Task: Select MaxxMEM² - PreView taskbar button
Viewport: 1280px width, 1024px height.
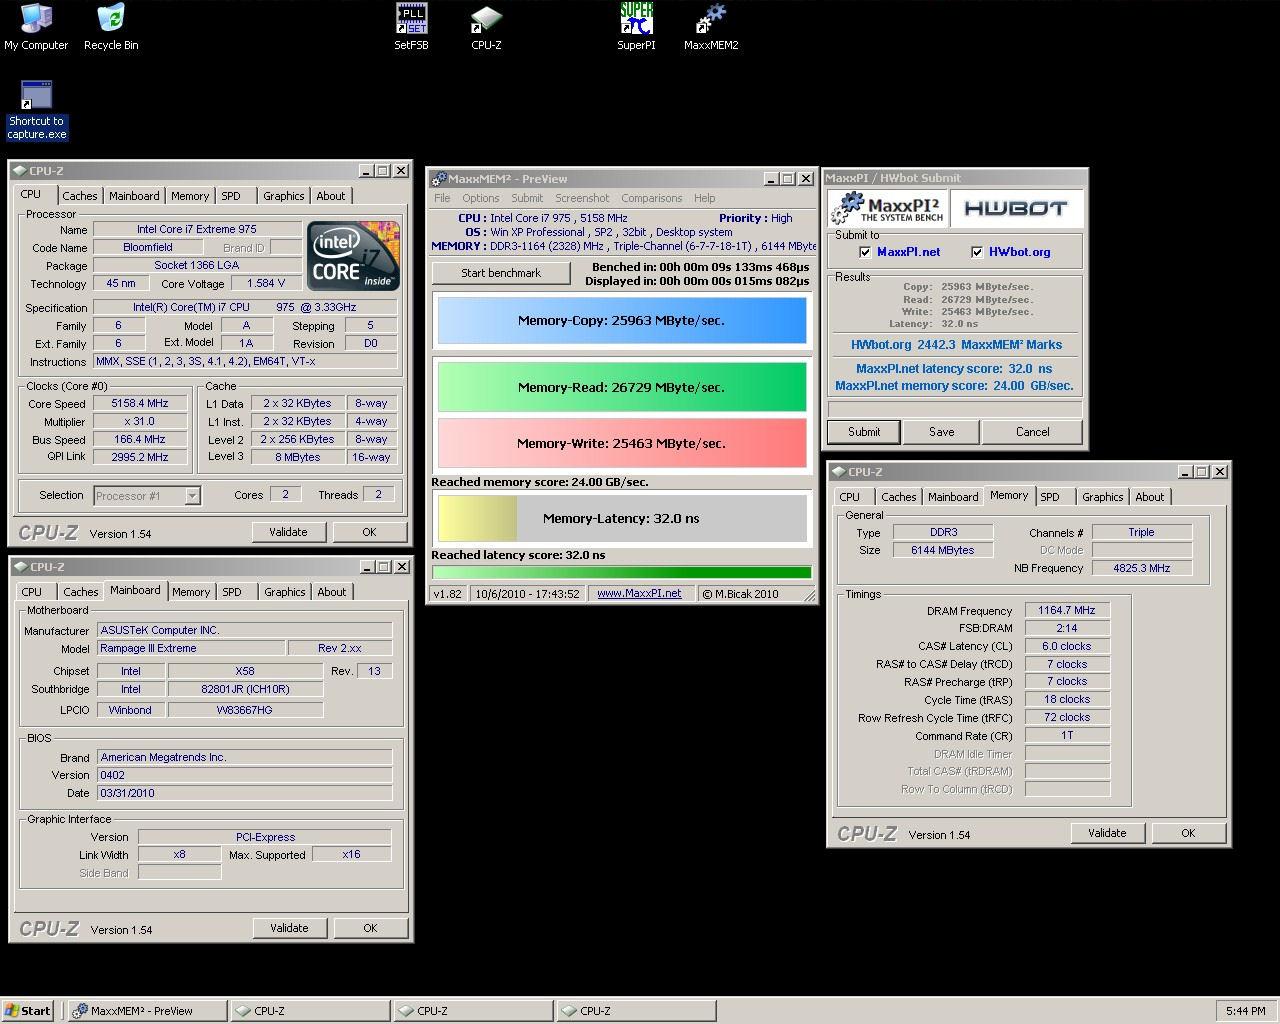Action: 147,1010
